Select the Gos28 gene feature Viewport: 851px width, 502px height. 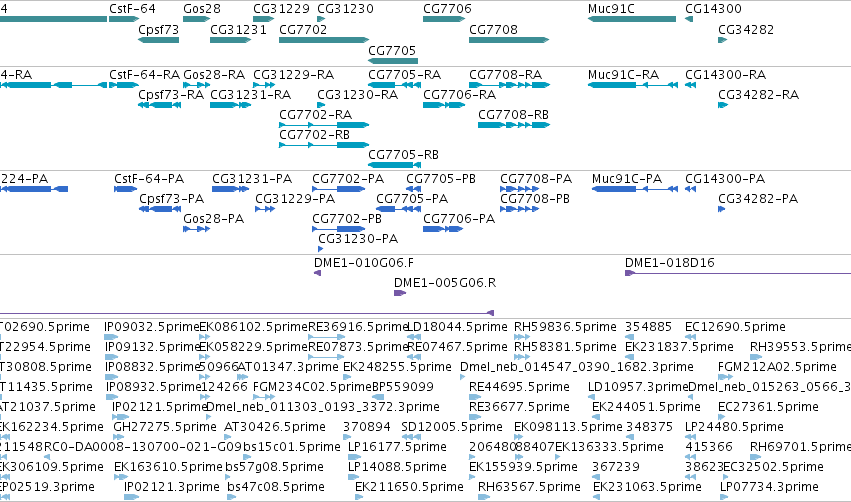pos(196,19)
